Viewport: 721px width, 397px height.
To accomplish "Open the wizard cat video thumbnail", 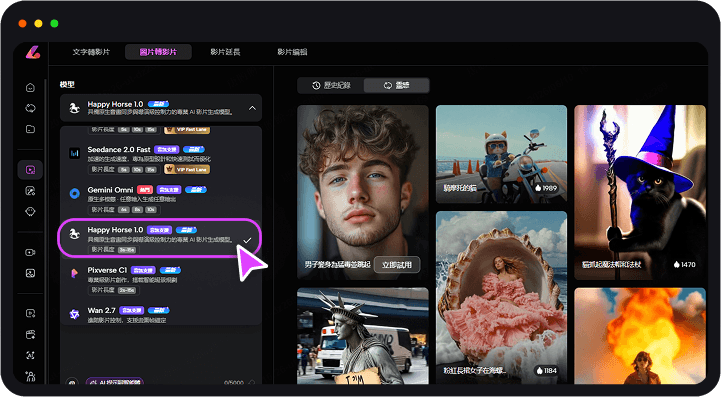I will tap(640, 192).
